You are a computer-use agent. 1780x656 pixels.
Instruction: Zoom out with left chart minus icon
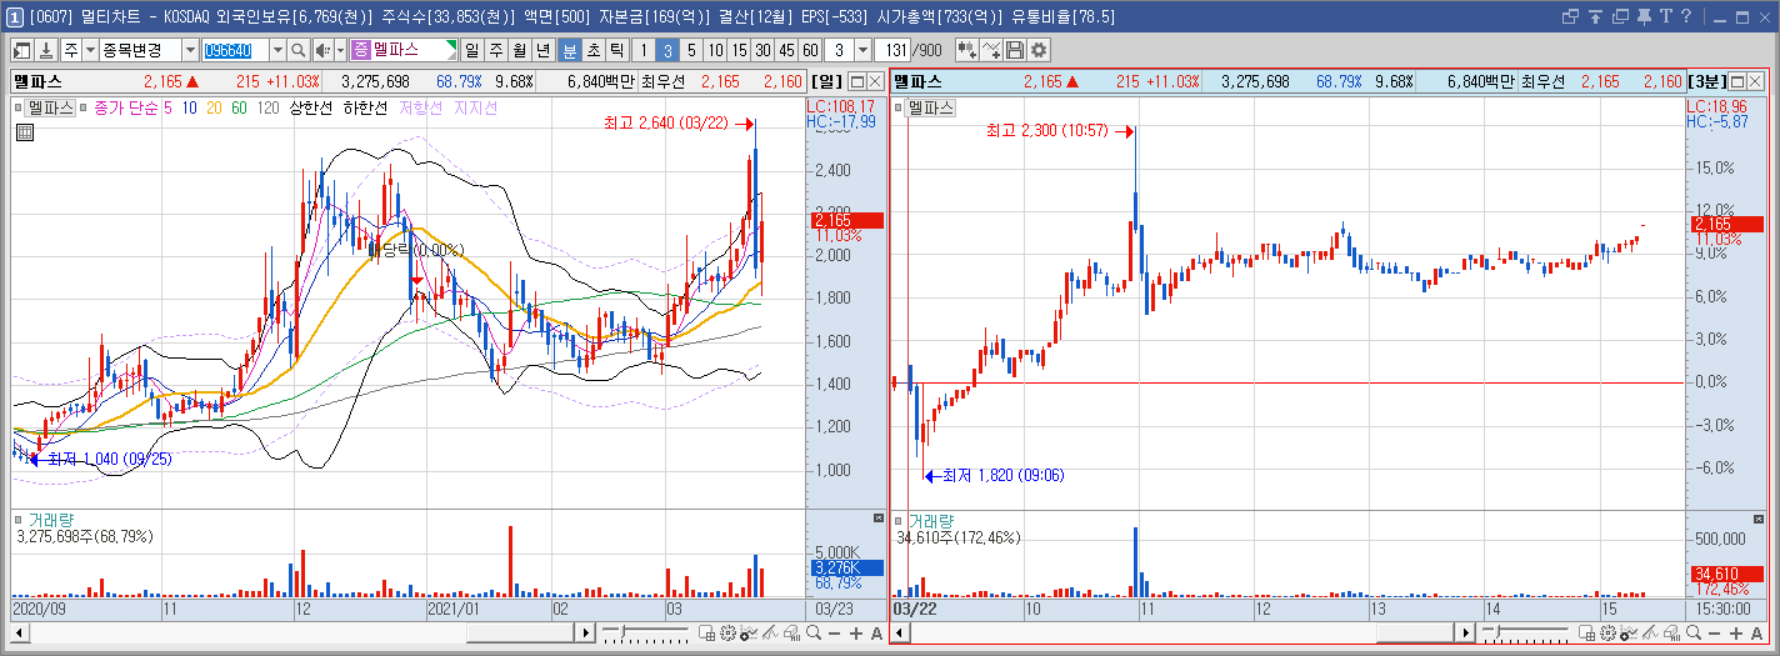click(x=835, y=633)
